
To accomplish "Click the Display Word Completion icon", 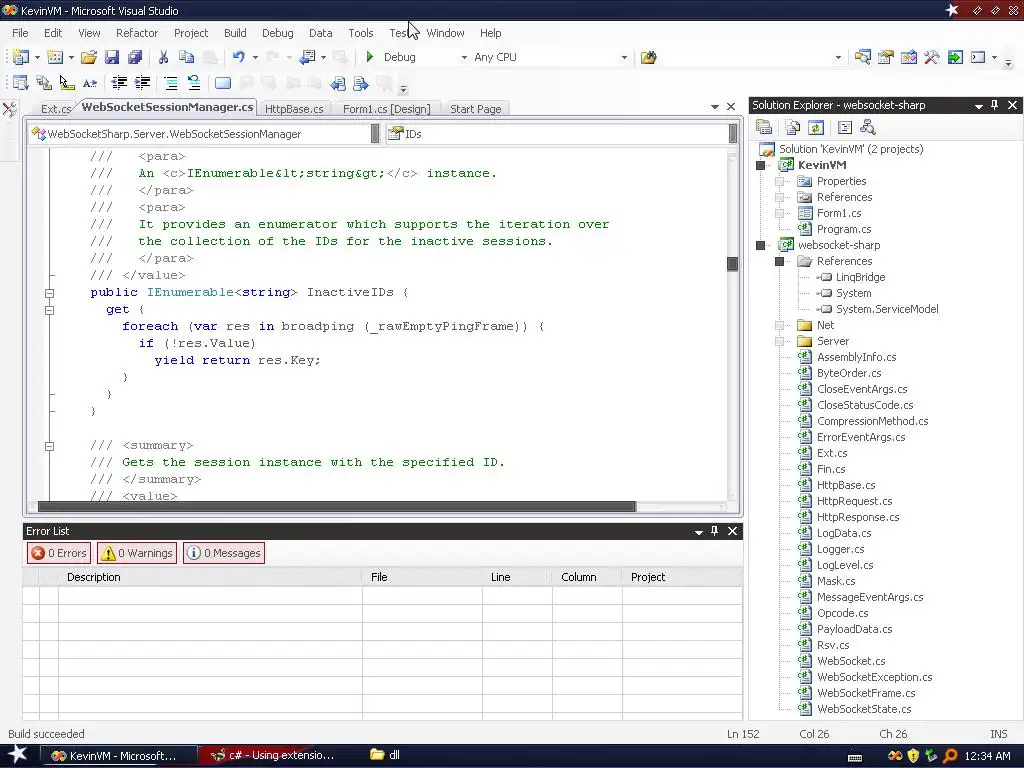I will pyautogui.click(x=90, y=83).
